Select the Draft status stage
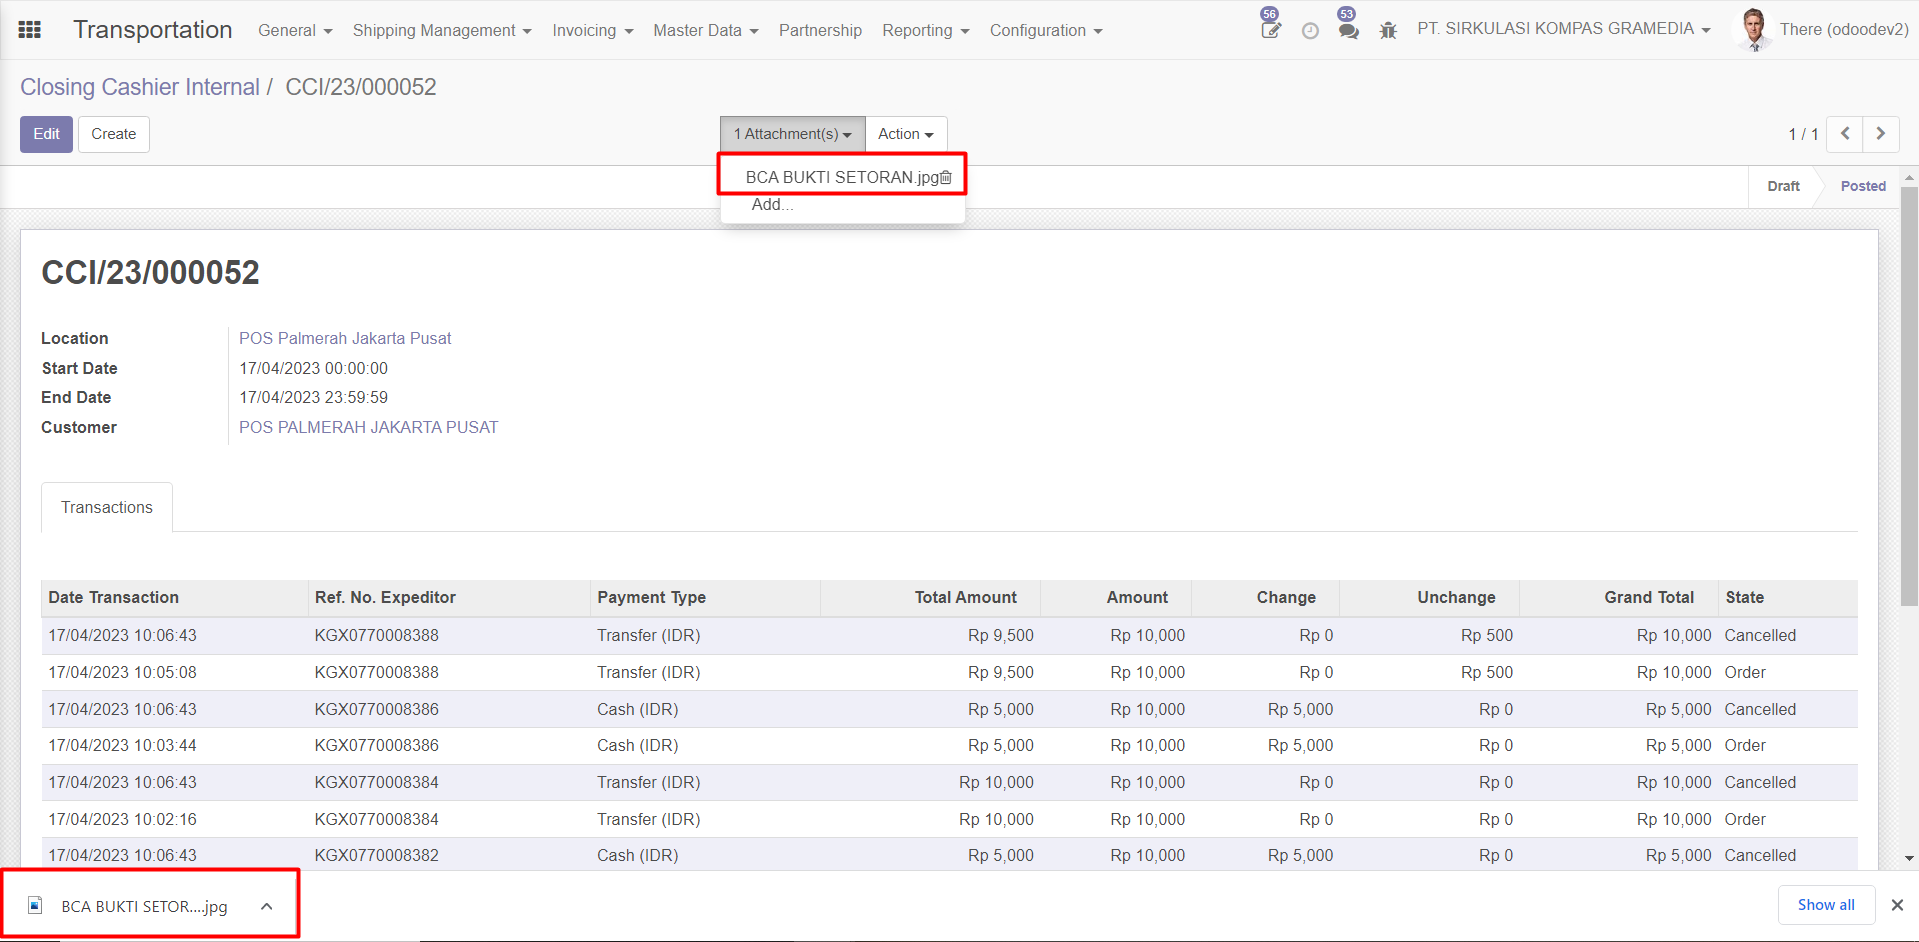This screenshot has height=942, width=1919. (1783, 186)
